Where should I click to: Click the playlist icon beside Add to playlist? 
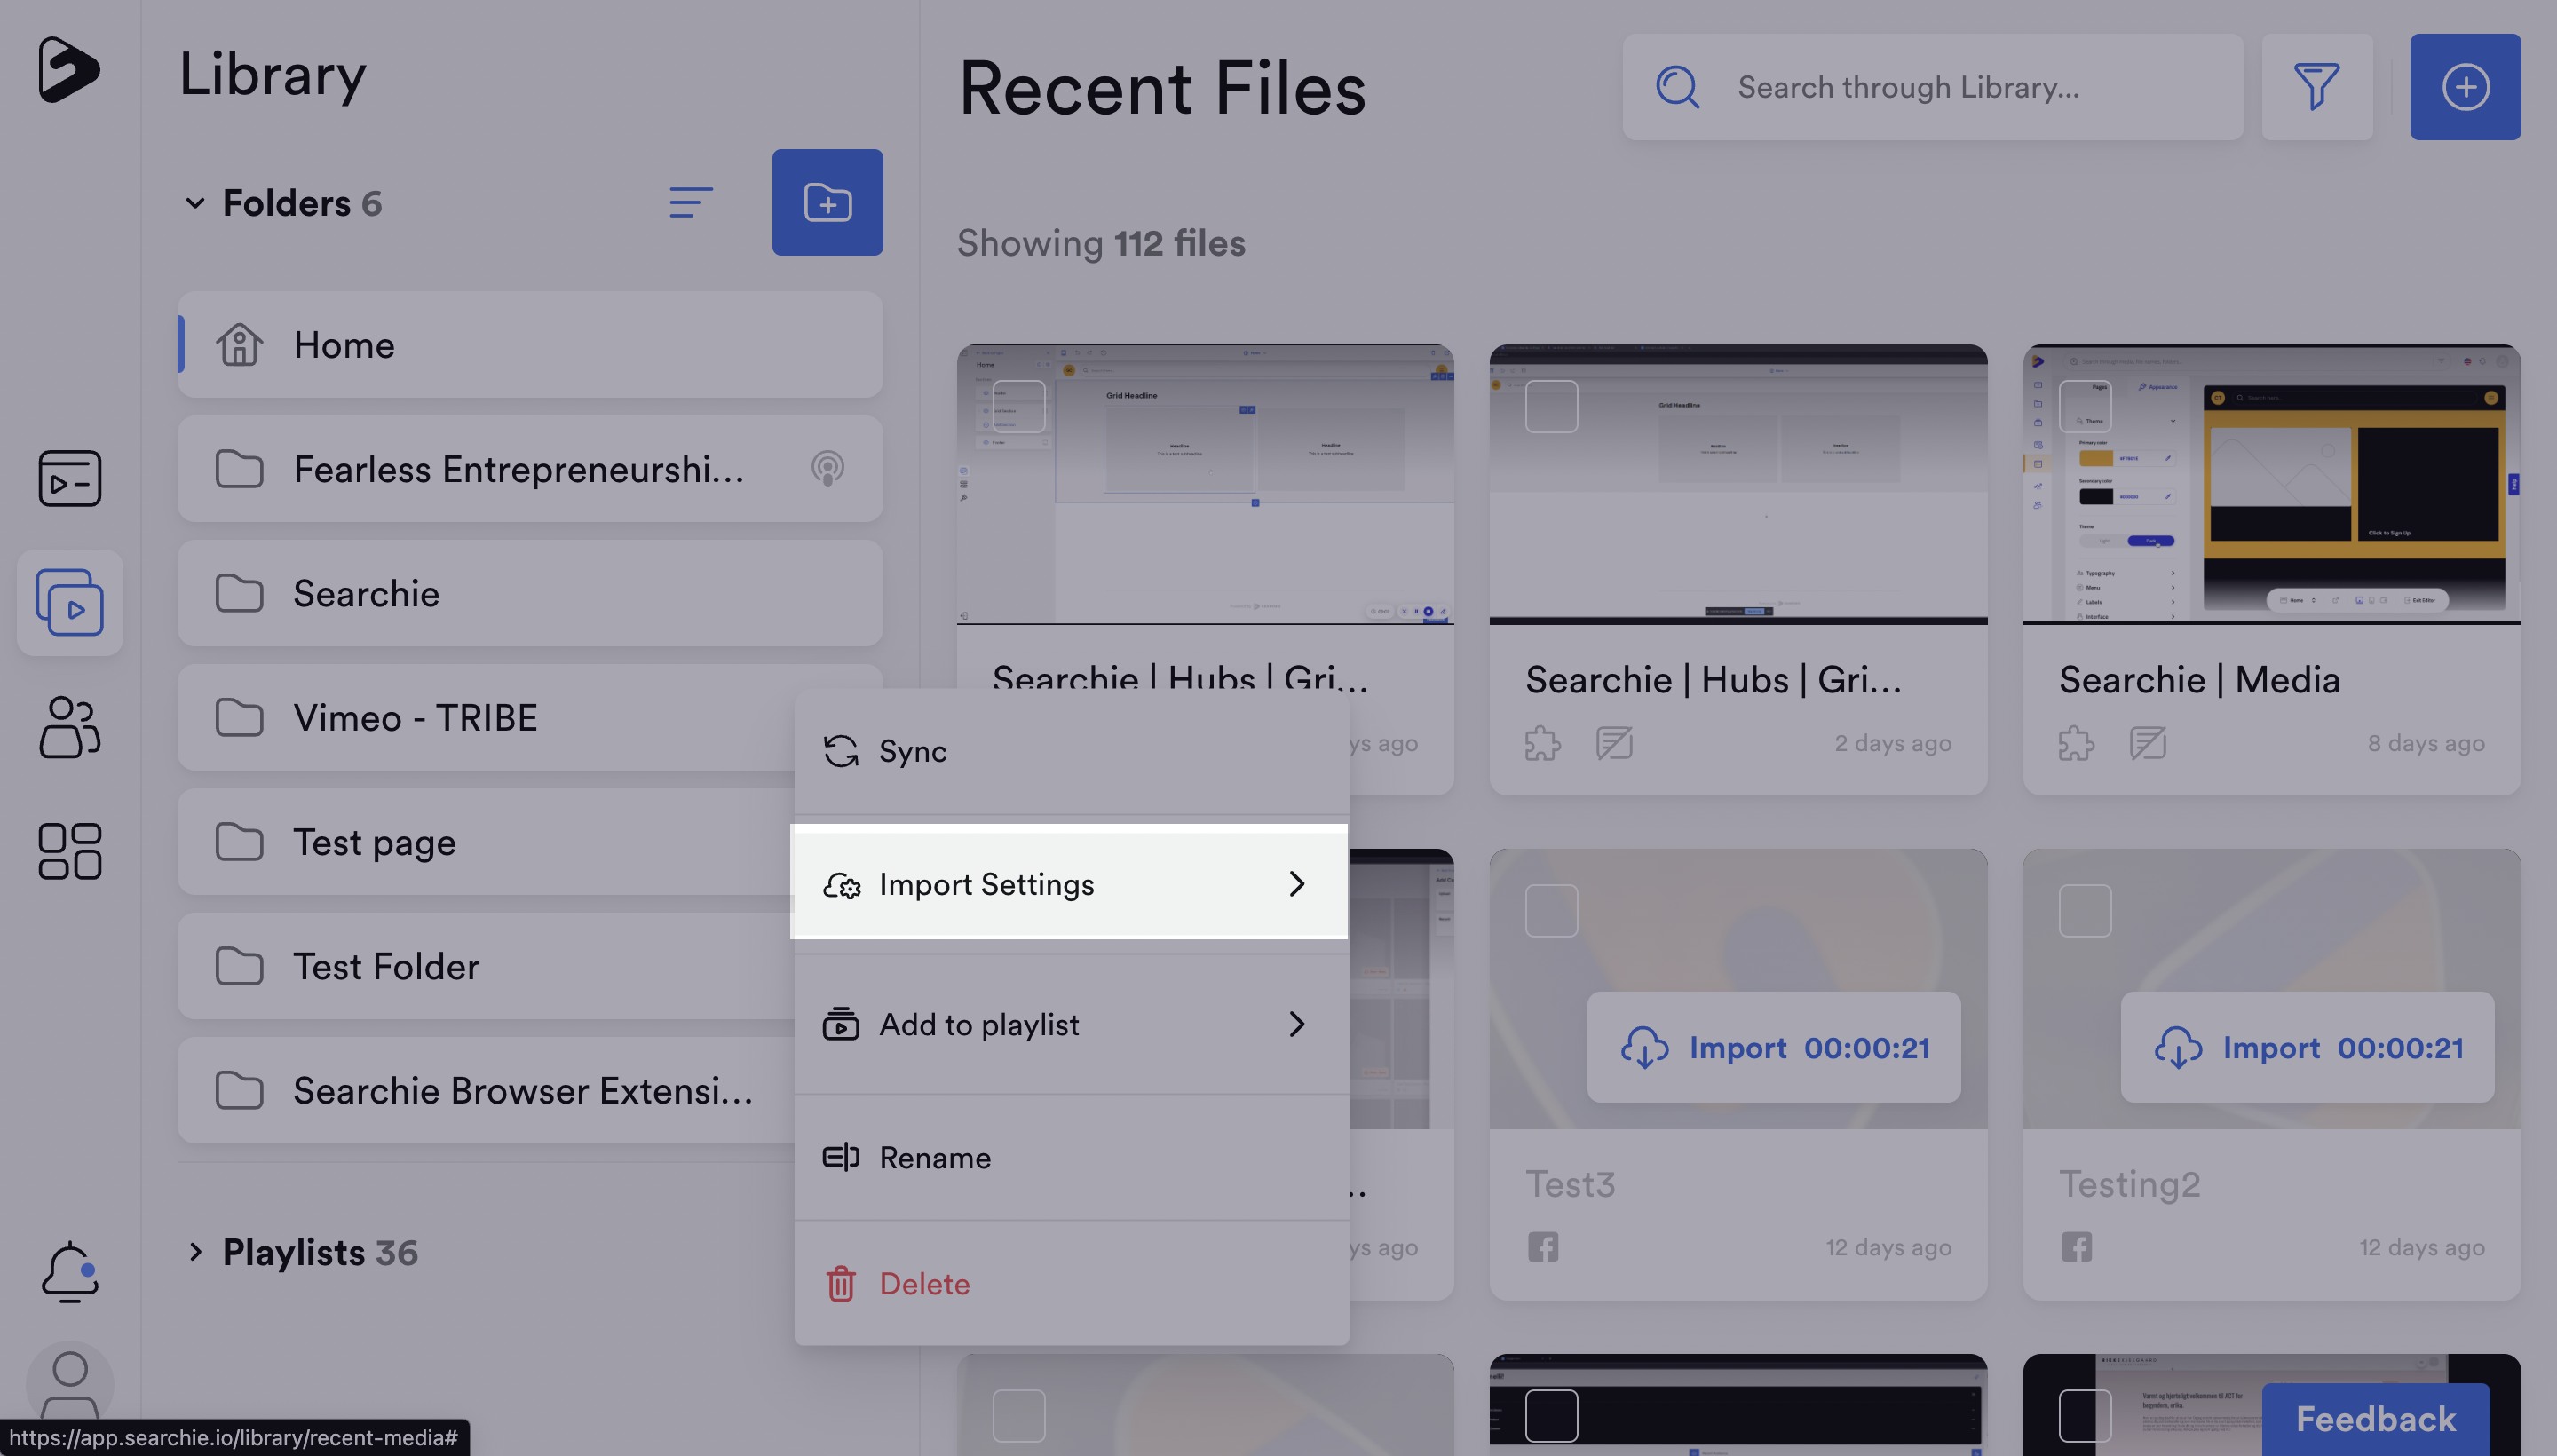(840, 1024)
